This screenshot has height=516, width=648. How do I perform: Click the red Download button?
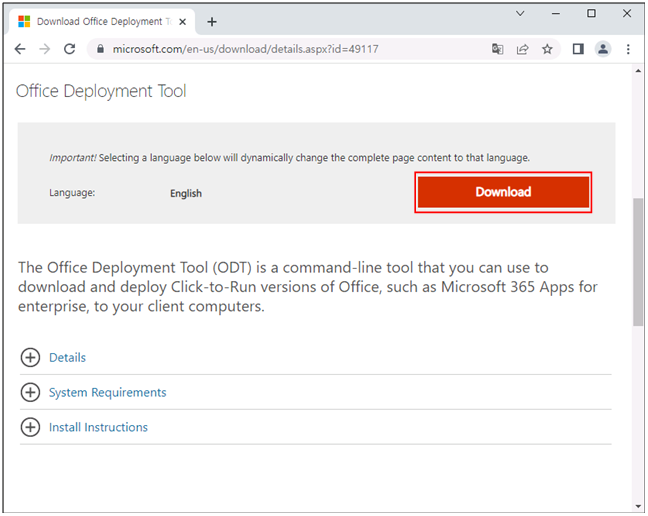tap(503, 192)
